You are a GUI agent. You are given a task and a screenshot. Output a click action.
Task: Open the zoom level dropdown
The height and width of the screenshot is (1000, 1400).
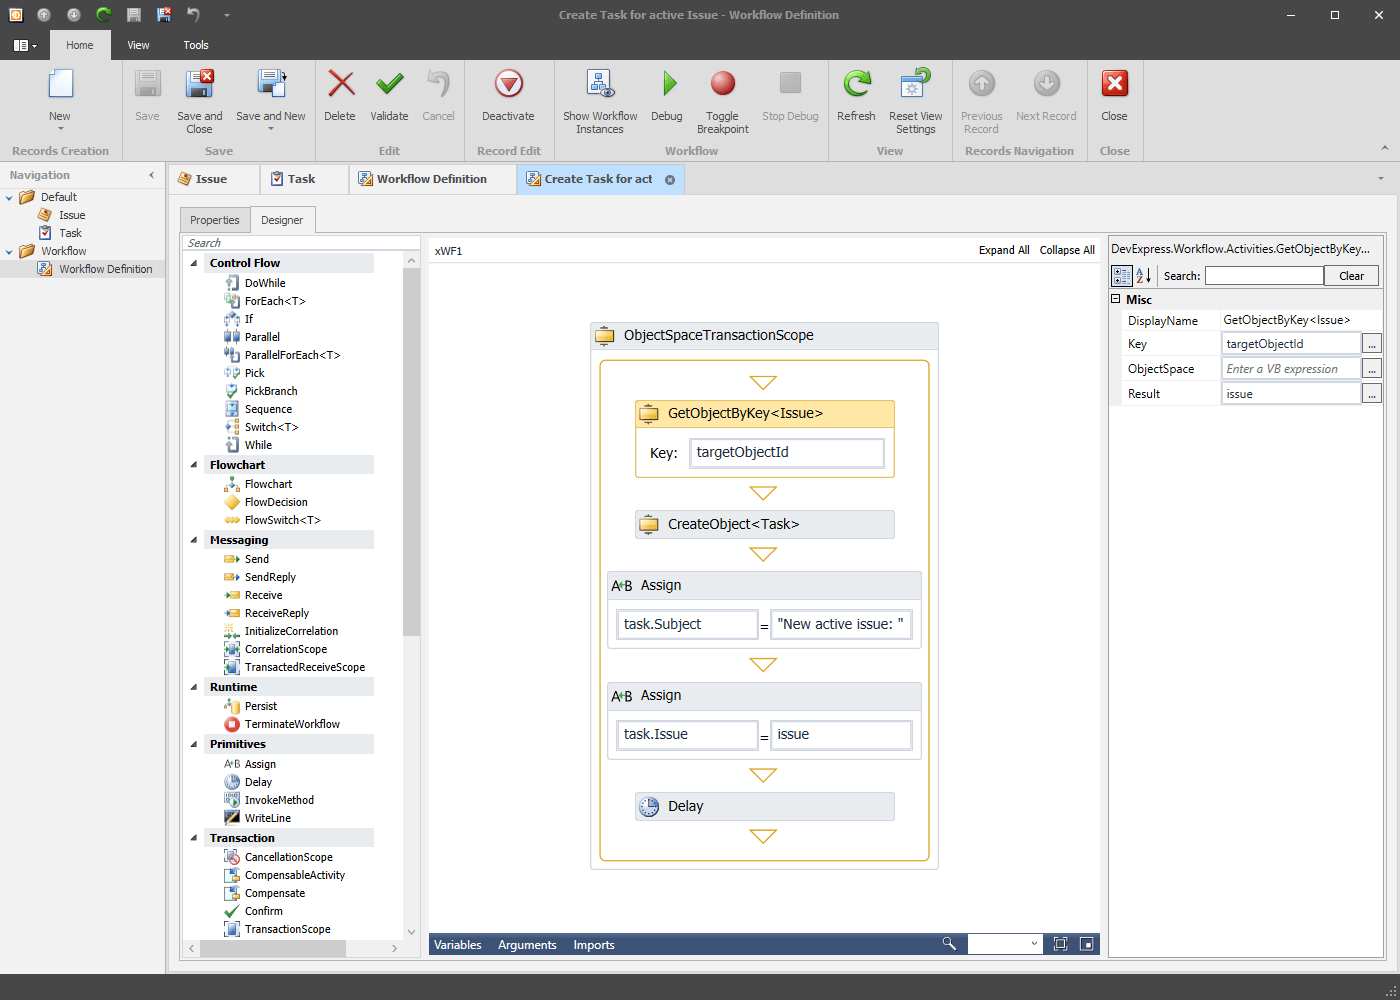(1033, 944)
